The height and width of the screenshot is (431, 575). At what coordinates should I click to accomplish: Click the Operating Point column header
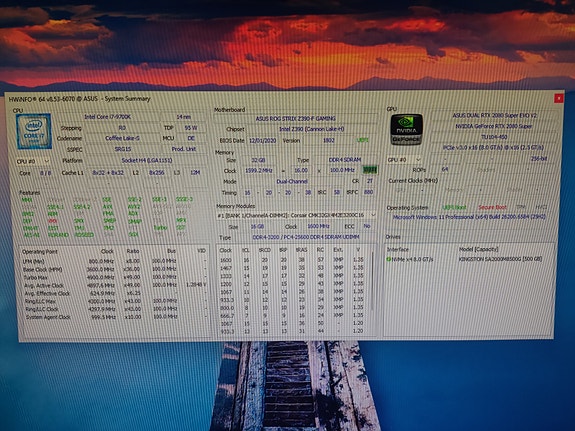pyautogui.click(x=40, y=252)
